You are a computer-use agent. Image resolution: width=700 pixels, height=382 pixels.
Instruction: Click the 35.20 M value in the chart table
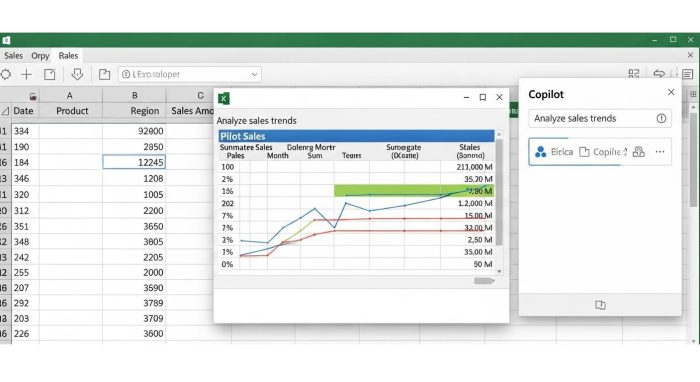tap(478, 179)
